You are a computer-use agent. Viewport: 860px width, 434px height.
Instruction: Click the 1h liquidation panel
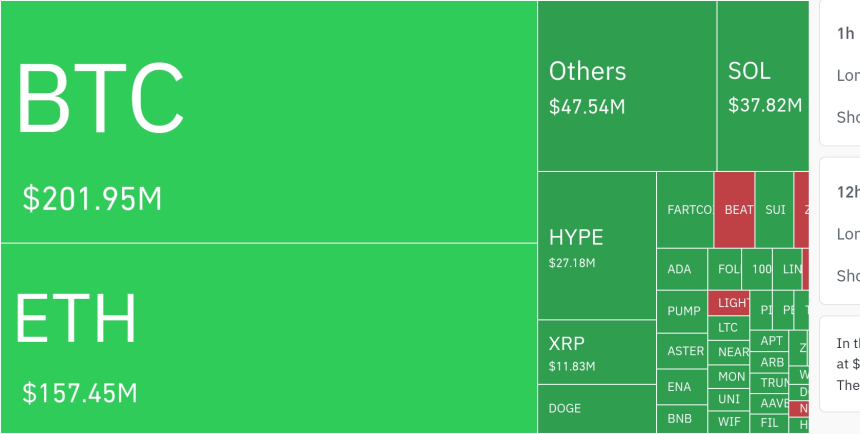pyautogui.click(x=840, y=73)
